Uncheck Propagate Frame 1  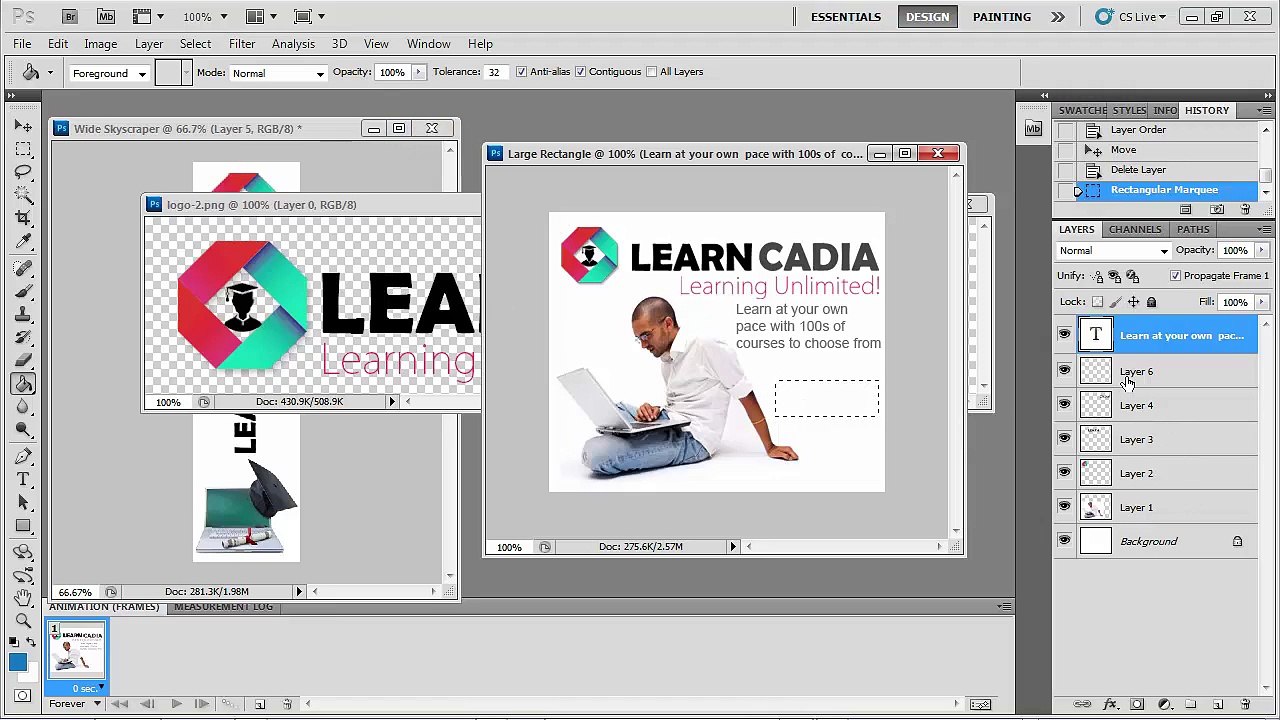click(x=1175, y=276)
